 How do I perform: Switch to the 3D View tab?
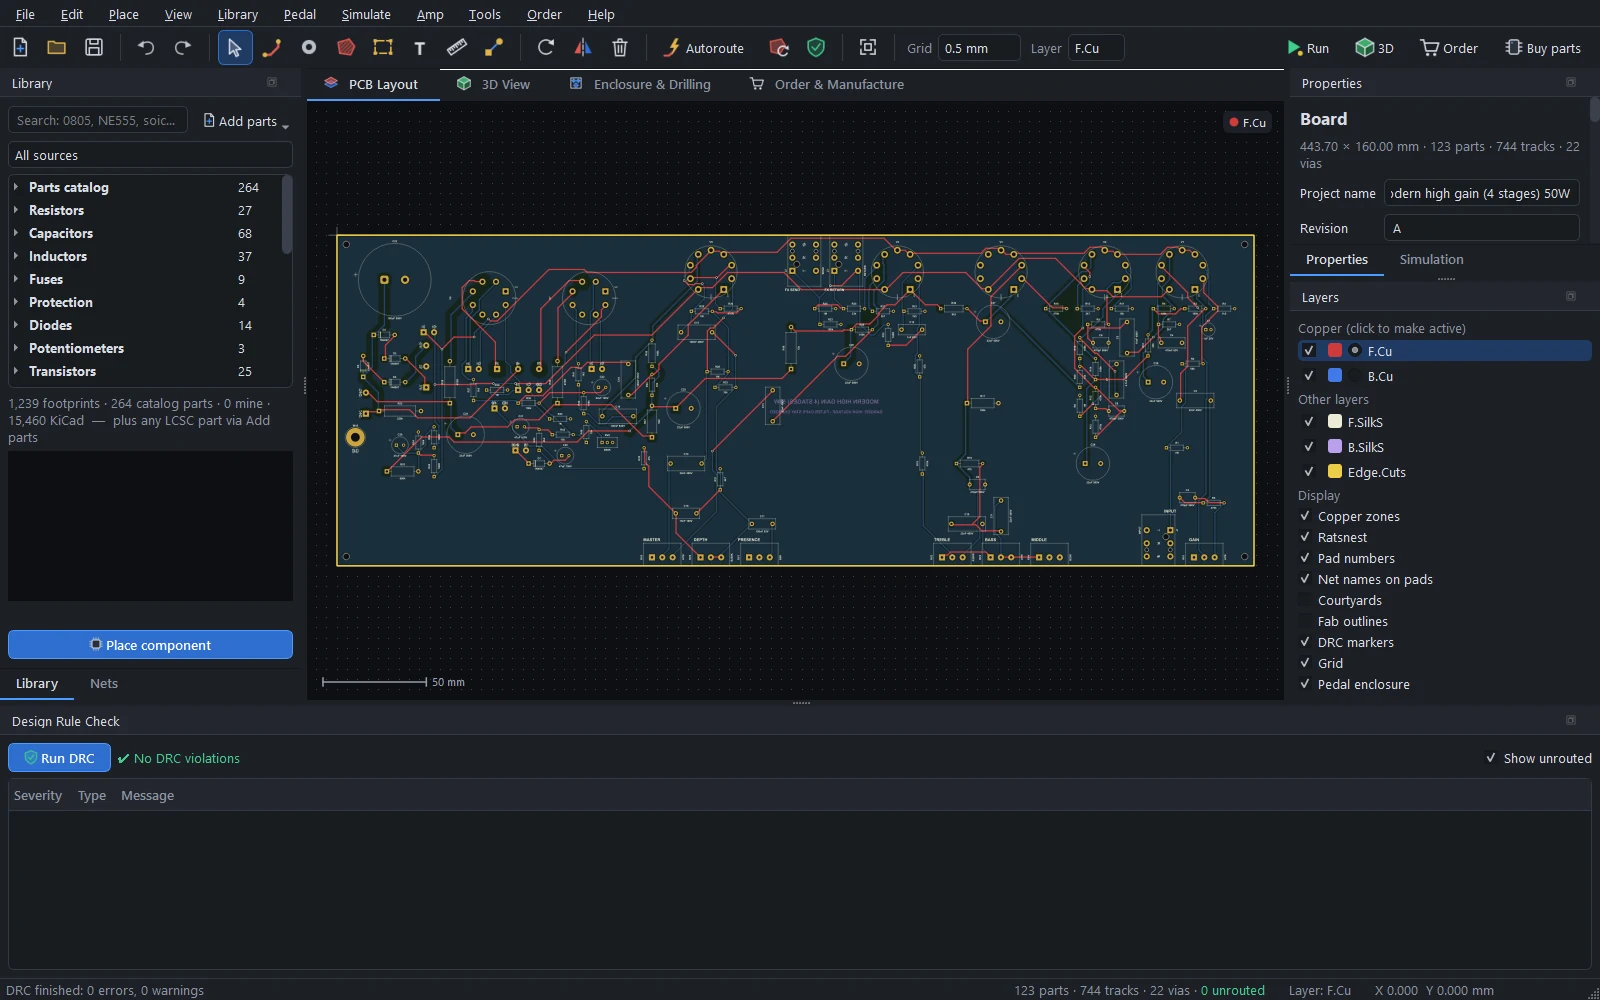(494, 84)
